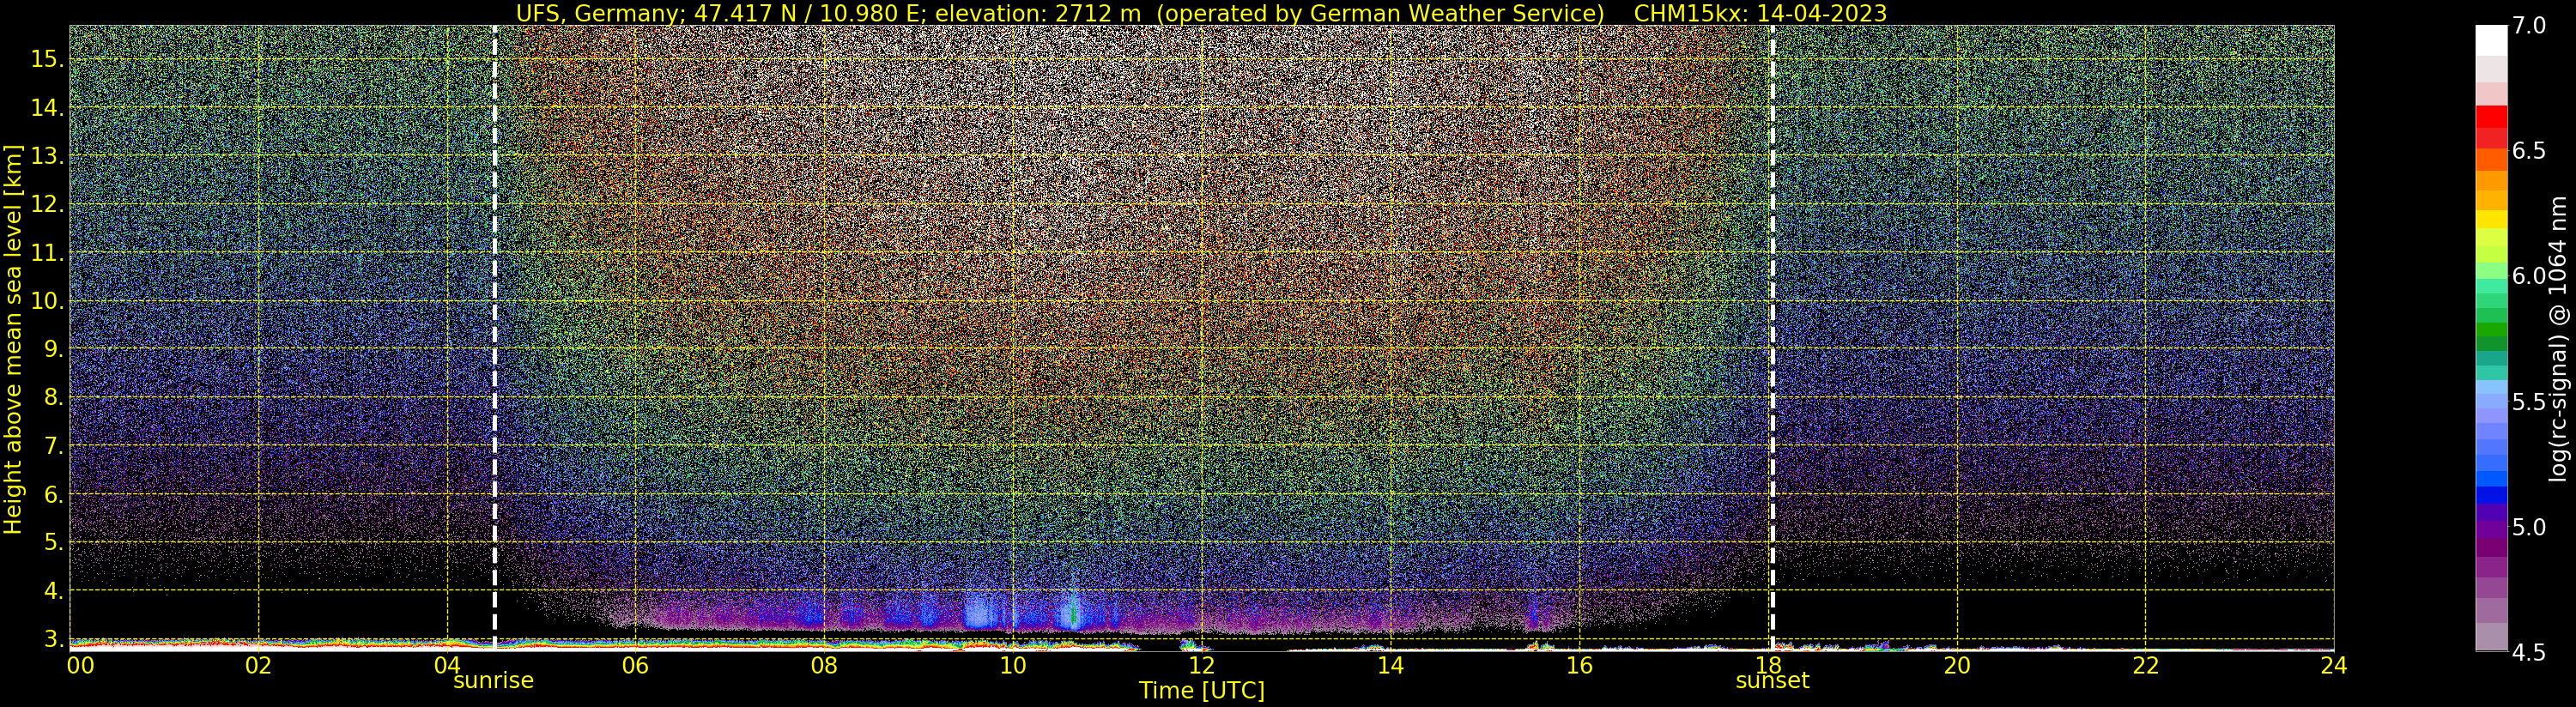Image resolution: width=2576 pixels, height=707 pixels.
Task: Click the 5.0 colorbar value
Action: (x=2529, y=527)
